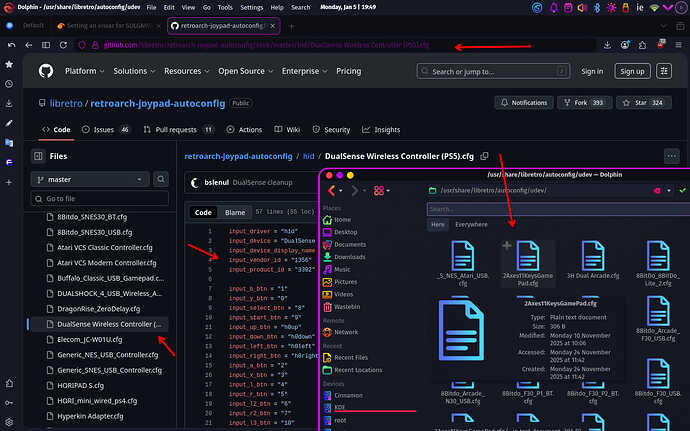
Task: Collapse the Files side panel icon
Action: tap(39, 156)
